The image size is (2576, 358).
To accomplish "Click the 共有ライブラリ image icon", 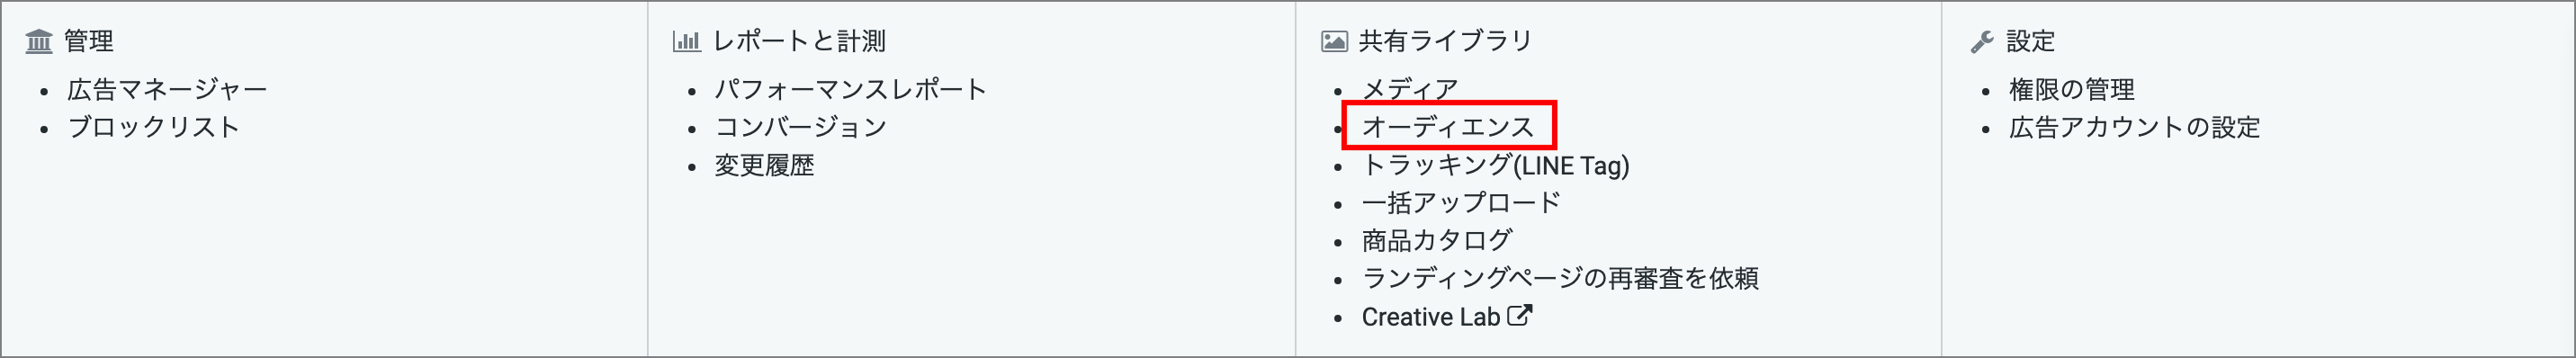I will click(x=1334, y=42).
